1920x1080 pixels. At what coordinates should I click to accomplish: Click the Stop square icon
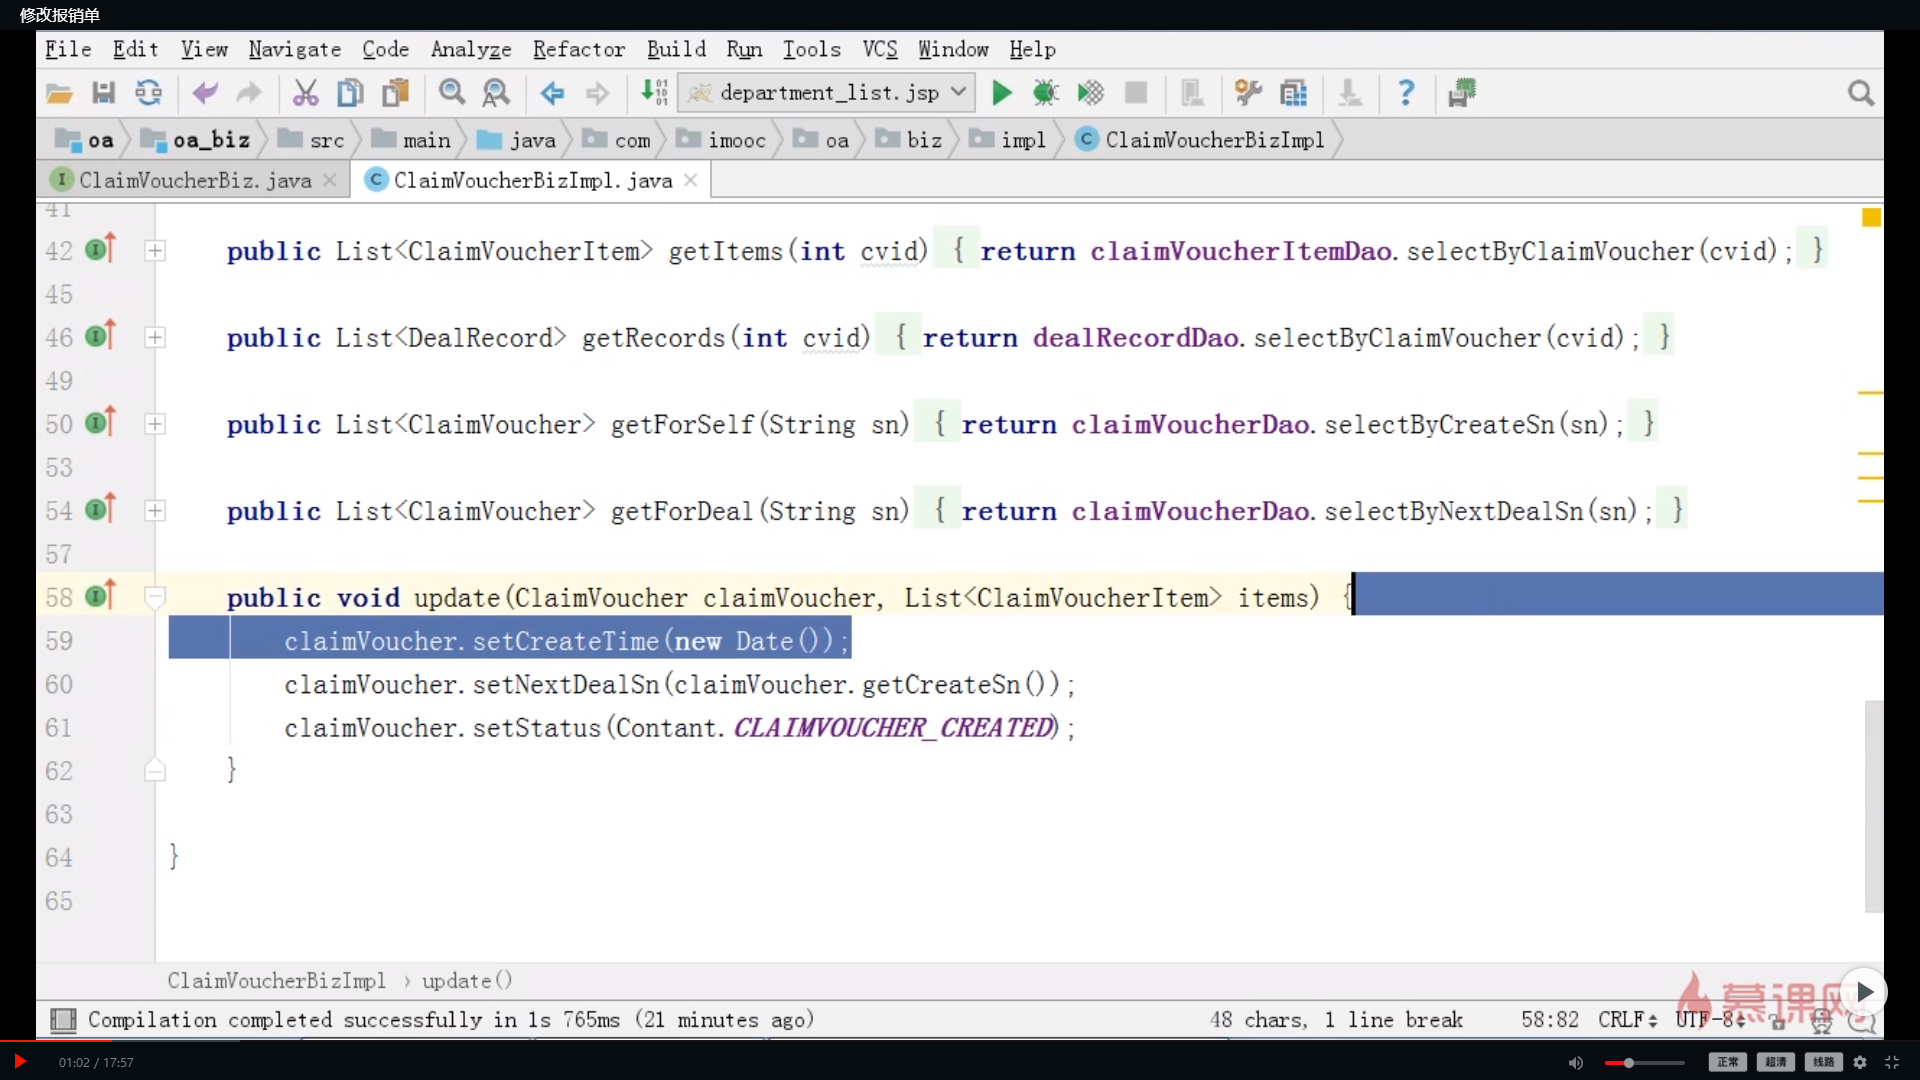click(x=1136, y=93)
